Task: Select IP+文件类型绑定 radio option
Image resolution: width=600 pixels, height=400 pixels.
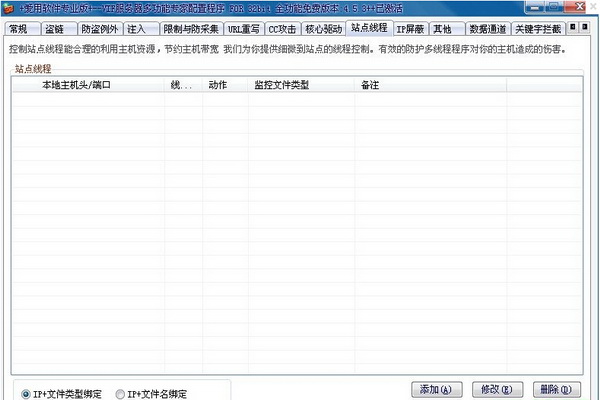Action: (26, 393)
